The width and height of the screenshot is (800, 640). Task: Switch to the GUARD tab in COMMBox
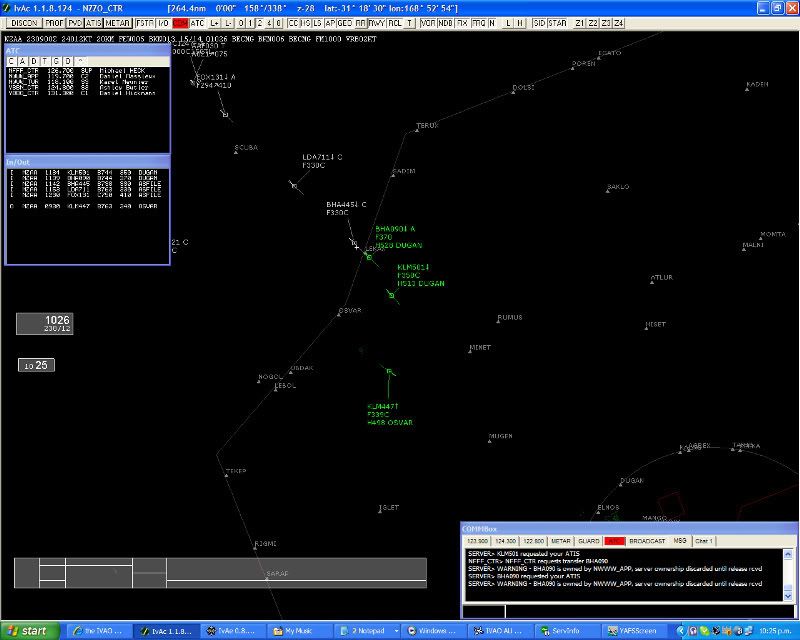(589, 541)
